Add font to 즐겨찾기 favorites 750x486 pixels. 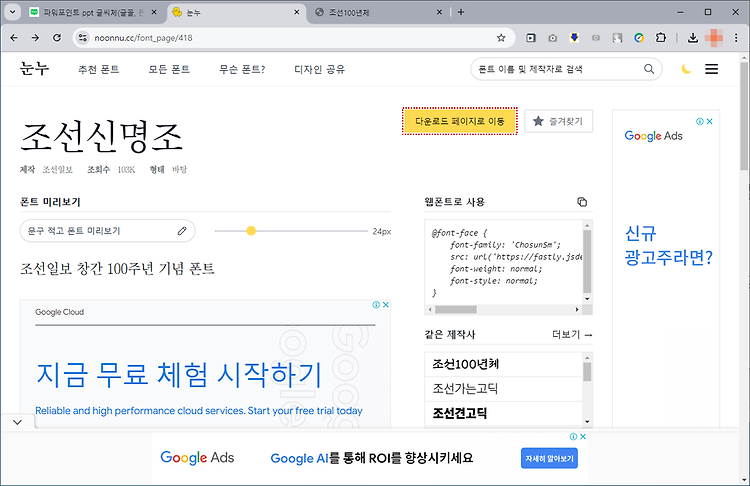[558, 121]
